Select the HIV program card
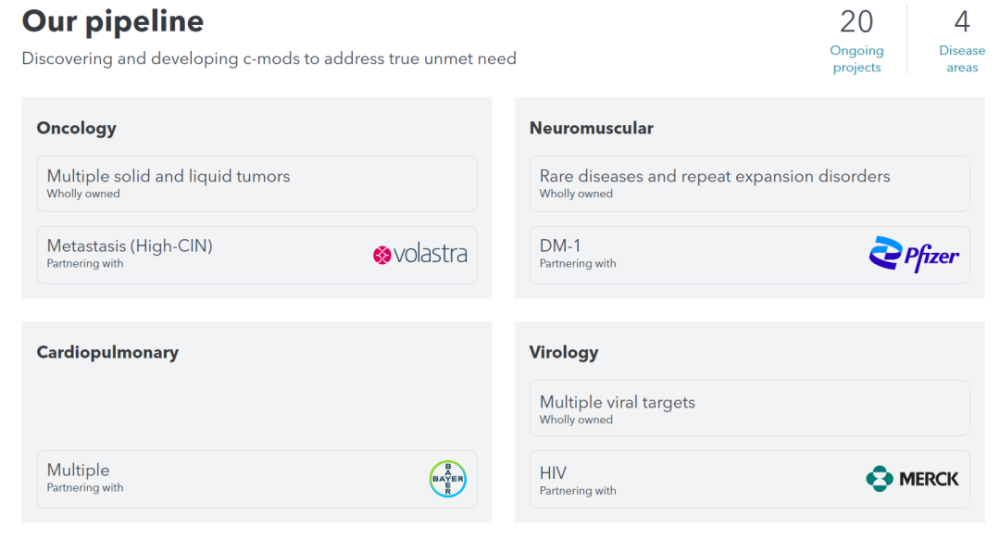 749,480
